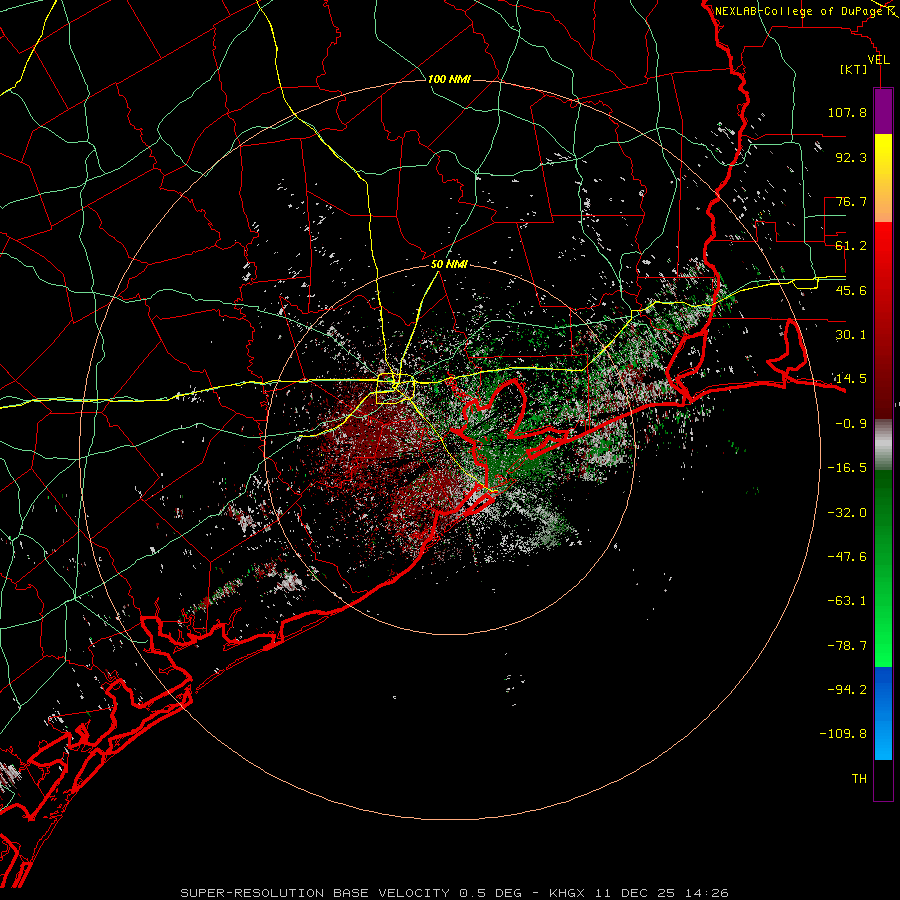This screenshot has width=900, height=900.
Task: Click the 92.3 scale value
Action: (851, 157)
